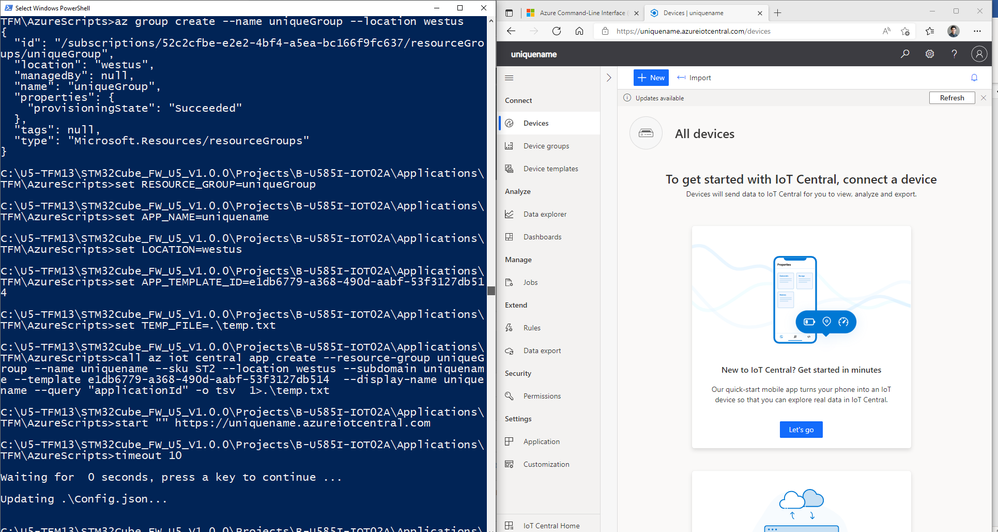Open settings gear in IoT Central header
Image resolution: width=998 pixels, height=532 pixels.
930,54
